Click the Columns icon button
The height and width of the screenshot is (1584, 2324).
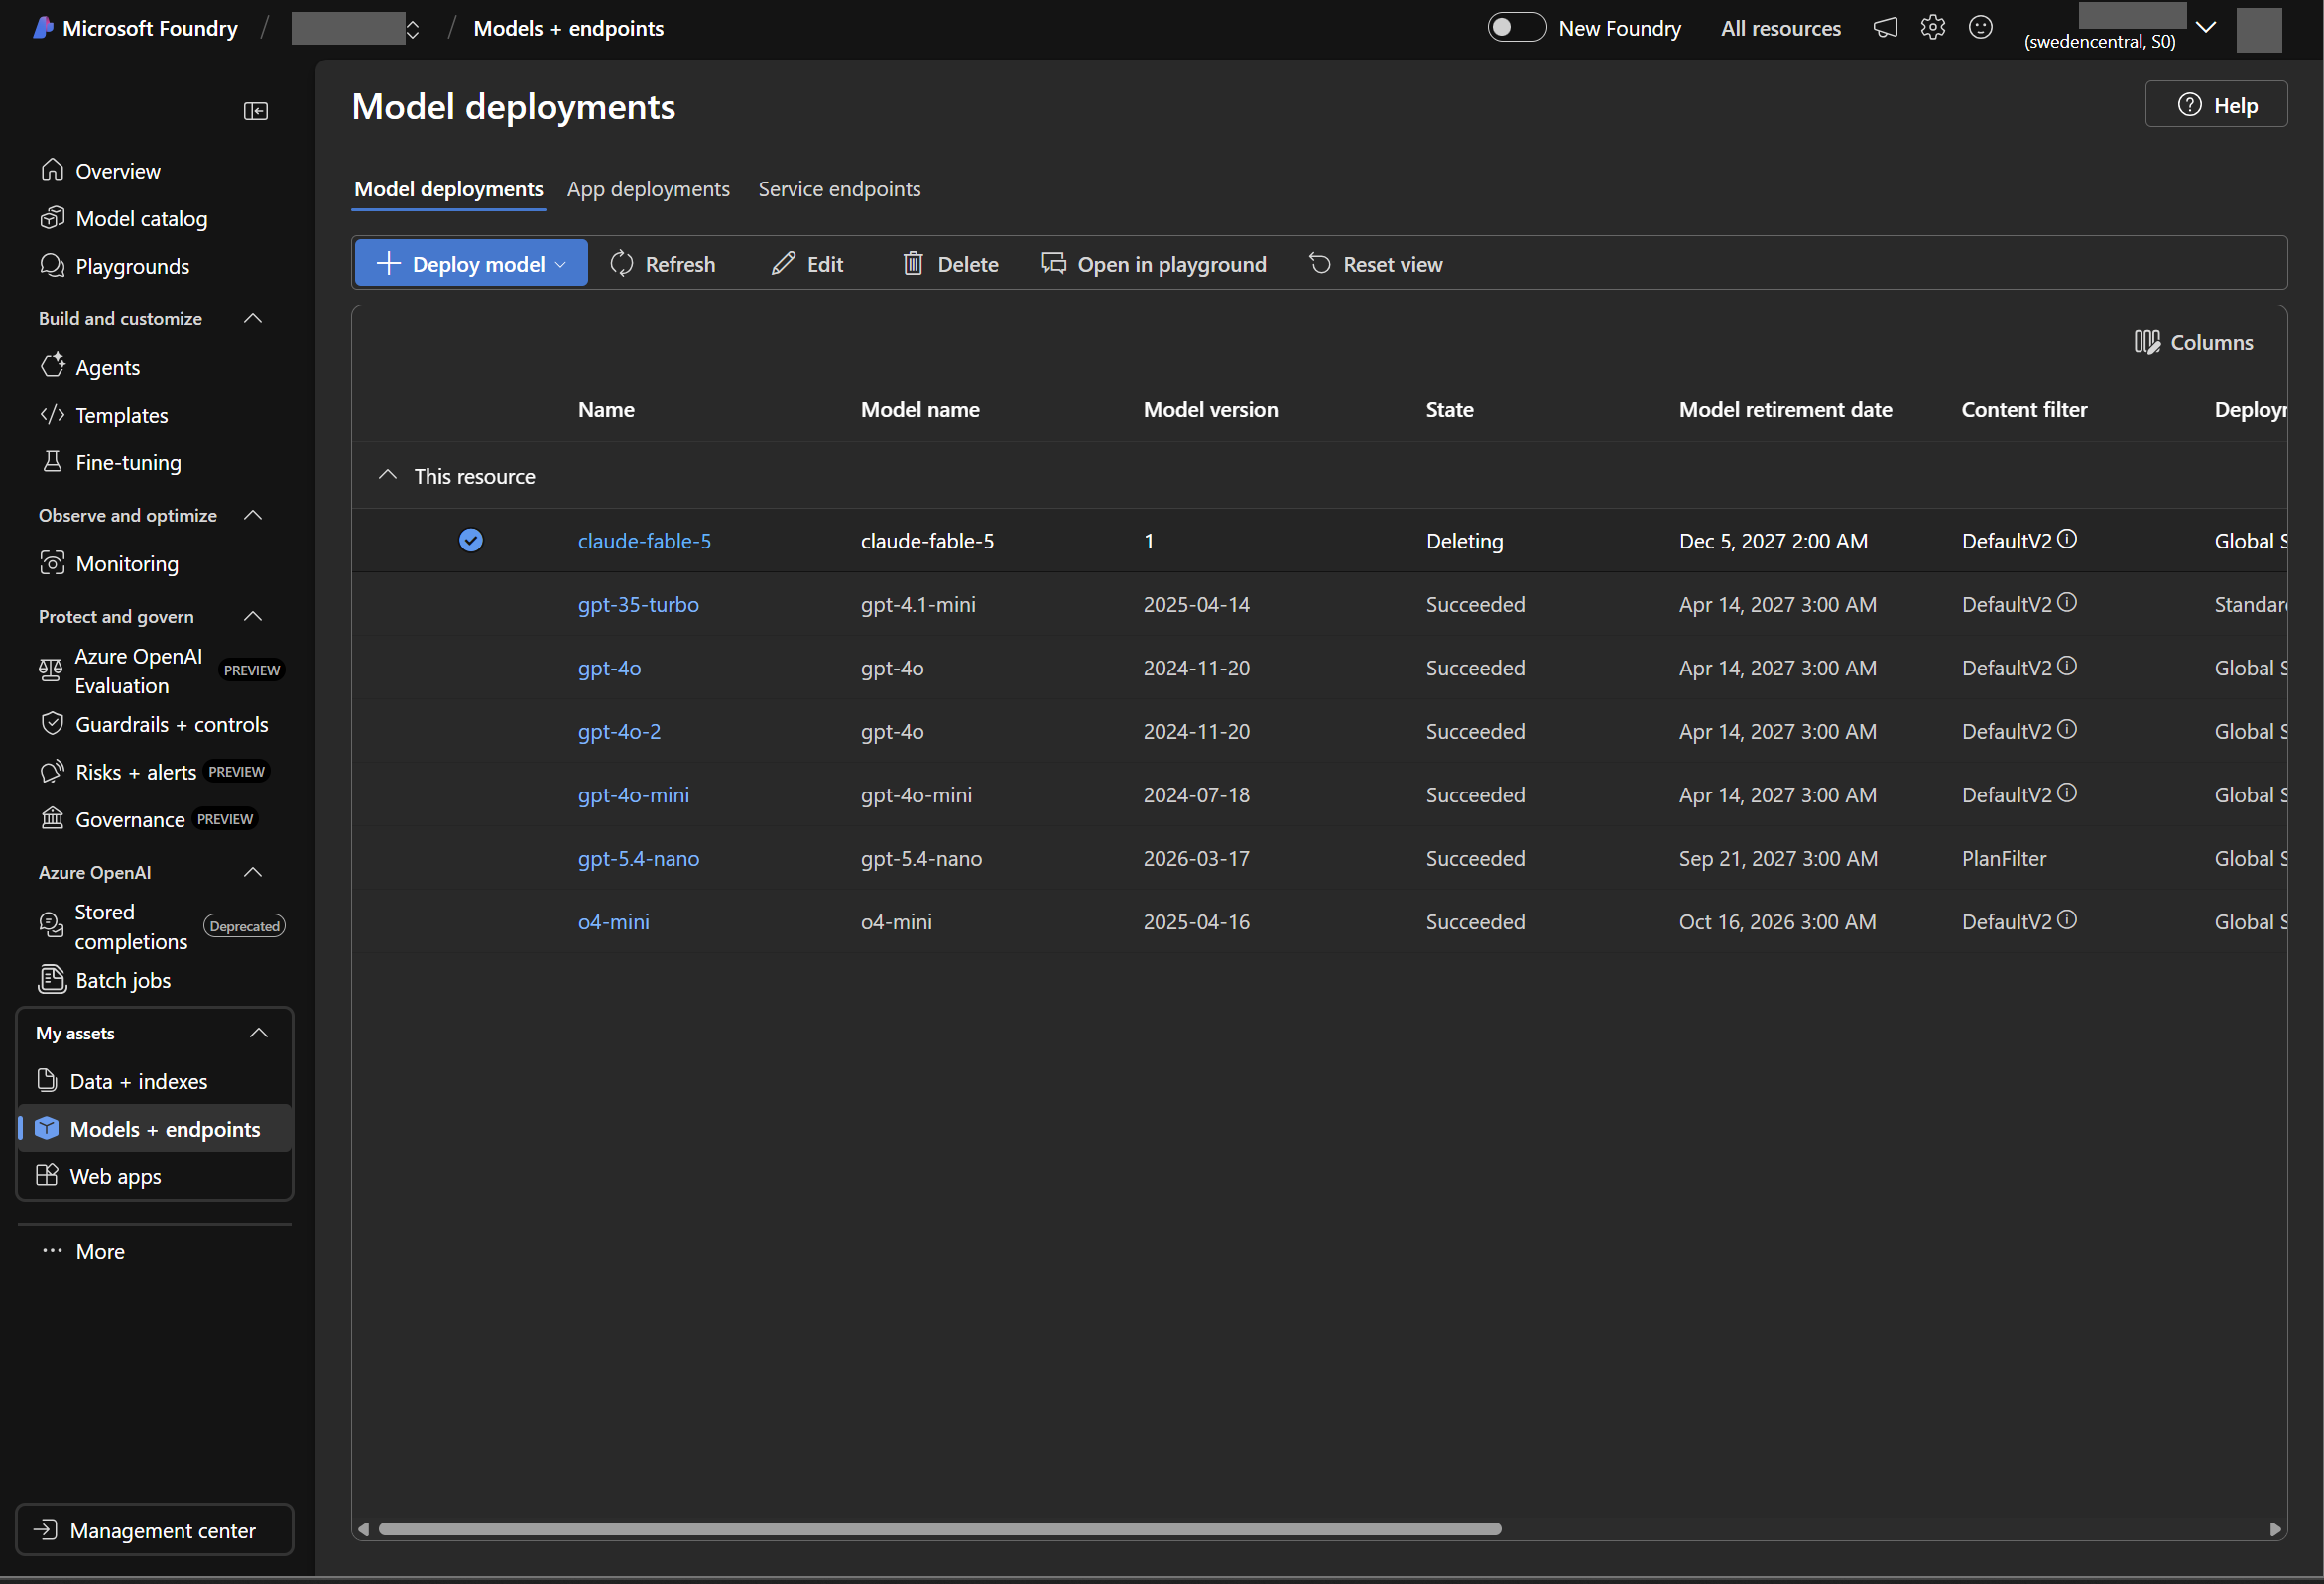click(2193, 342)
